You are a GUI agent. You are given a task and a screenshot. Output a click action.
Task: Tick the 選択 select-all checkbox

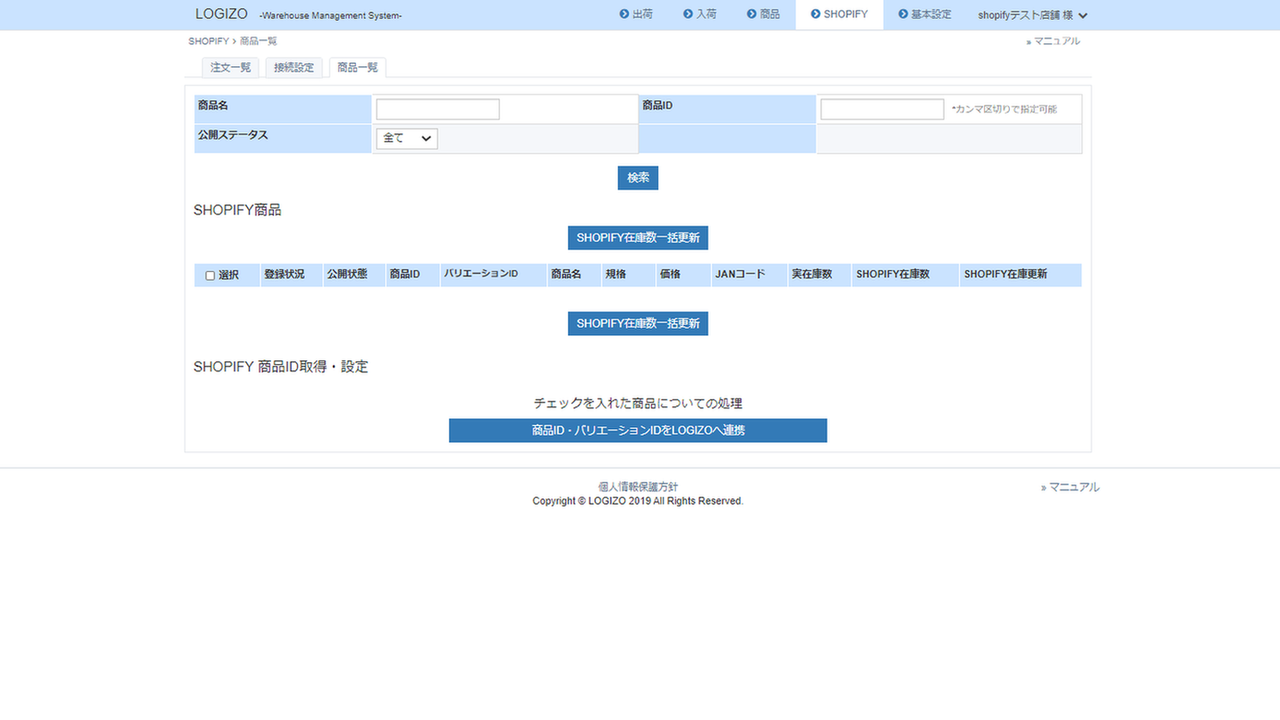point(210,275)
